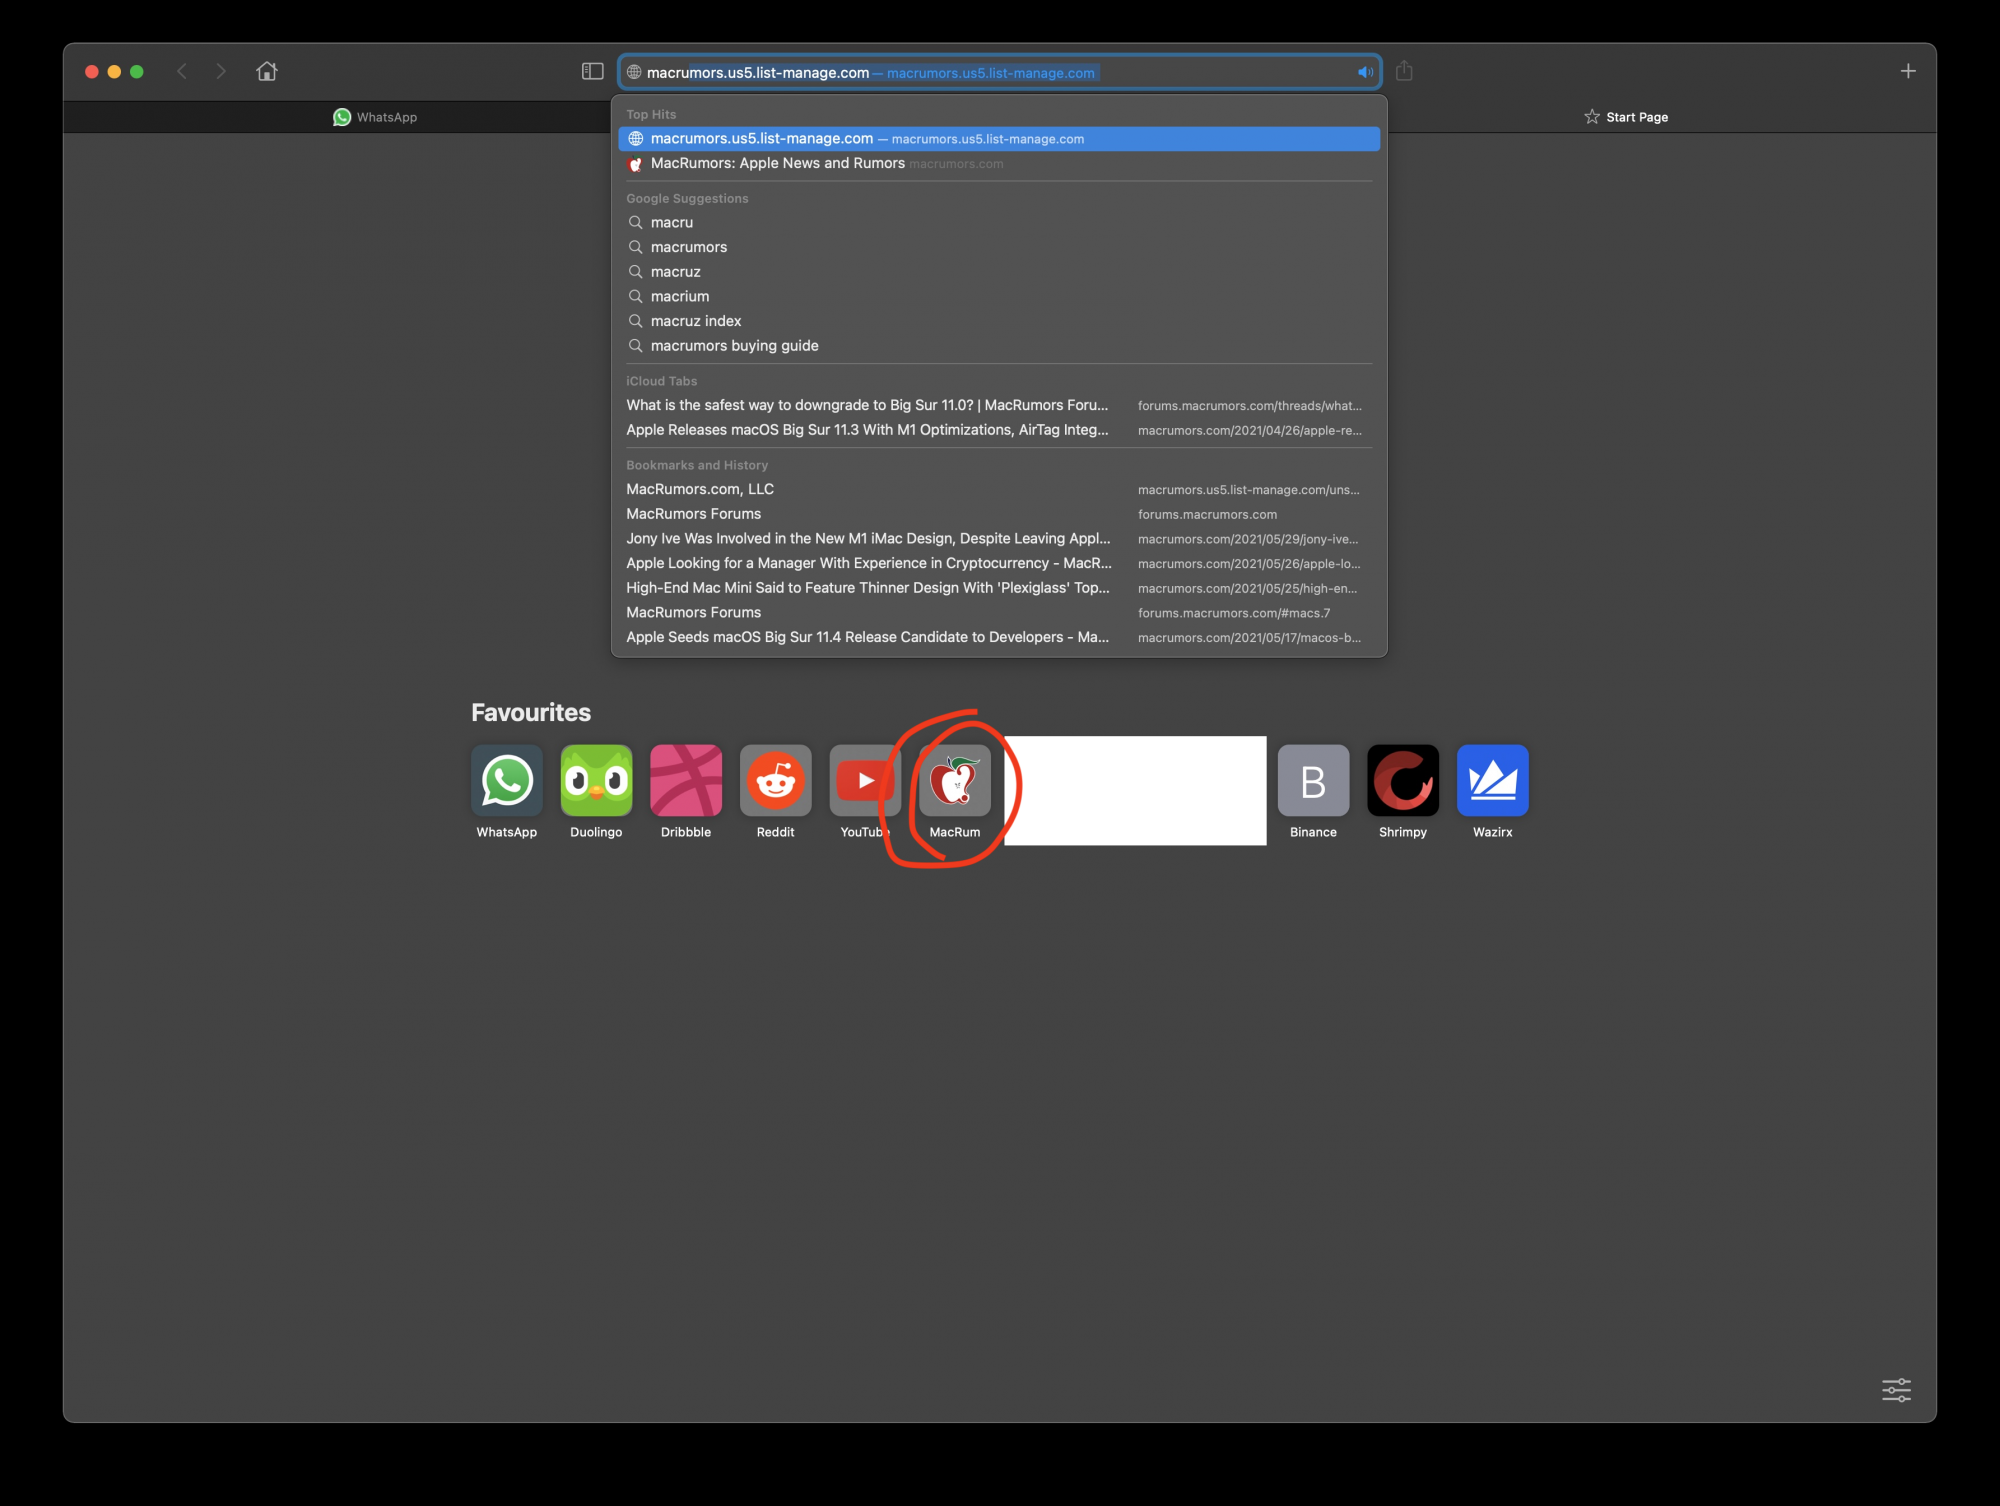Open Dribbble favourite icon

[686, 781]
